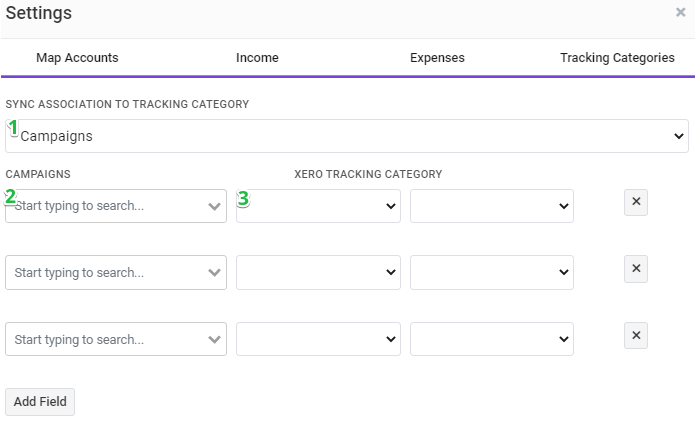Open third row Xero tracking category dropdown
The image size is (695, 423).
(318, 339)
